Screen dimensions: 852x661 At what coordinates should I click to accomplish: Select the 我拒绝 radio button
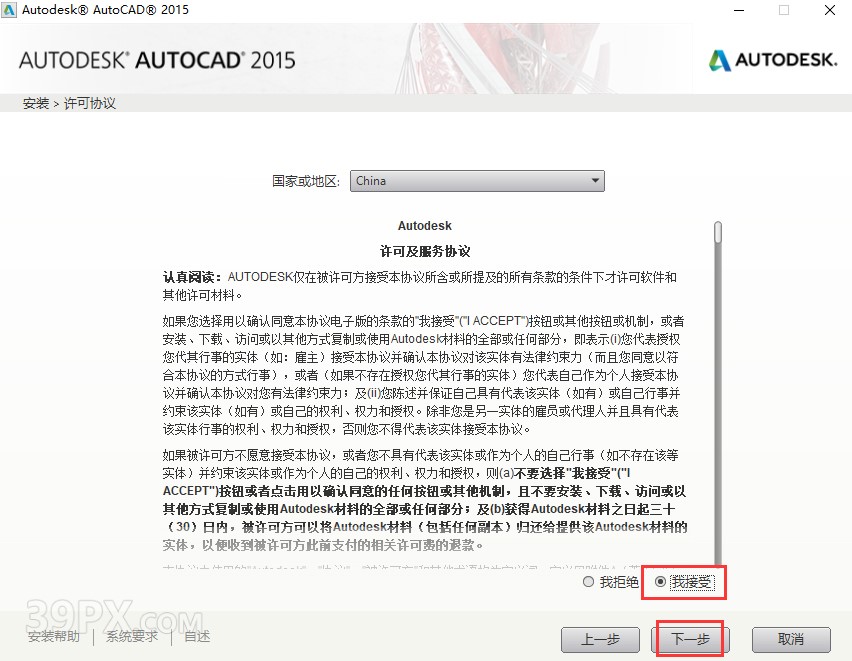coord(590,583)
